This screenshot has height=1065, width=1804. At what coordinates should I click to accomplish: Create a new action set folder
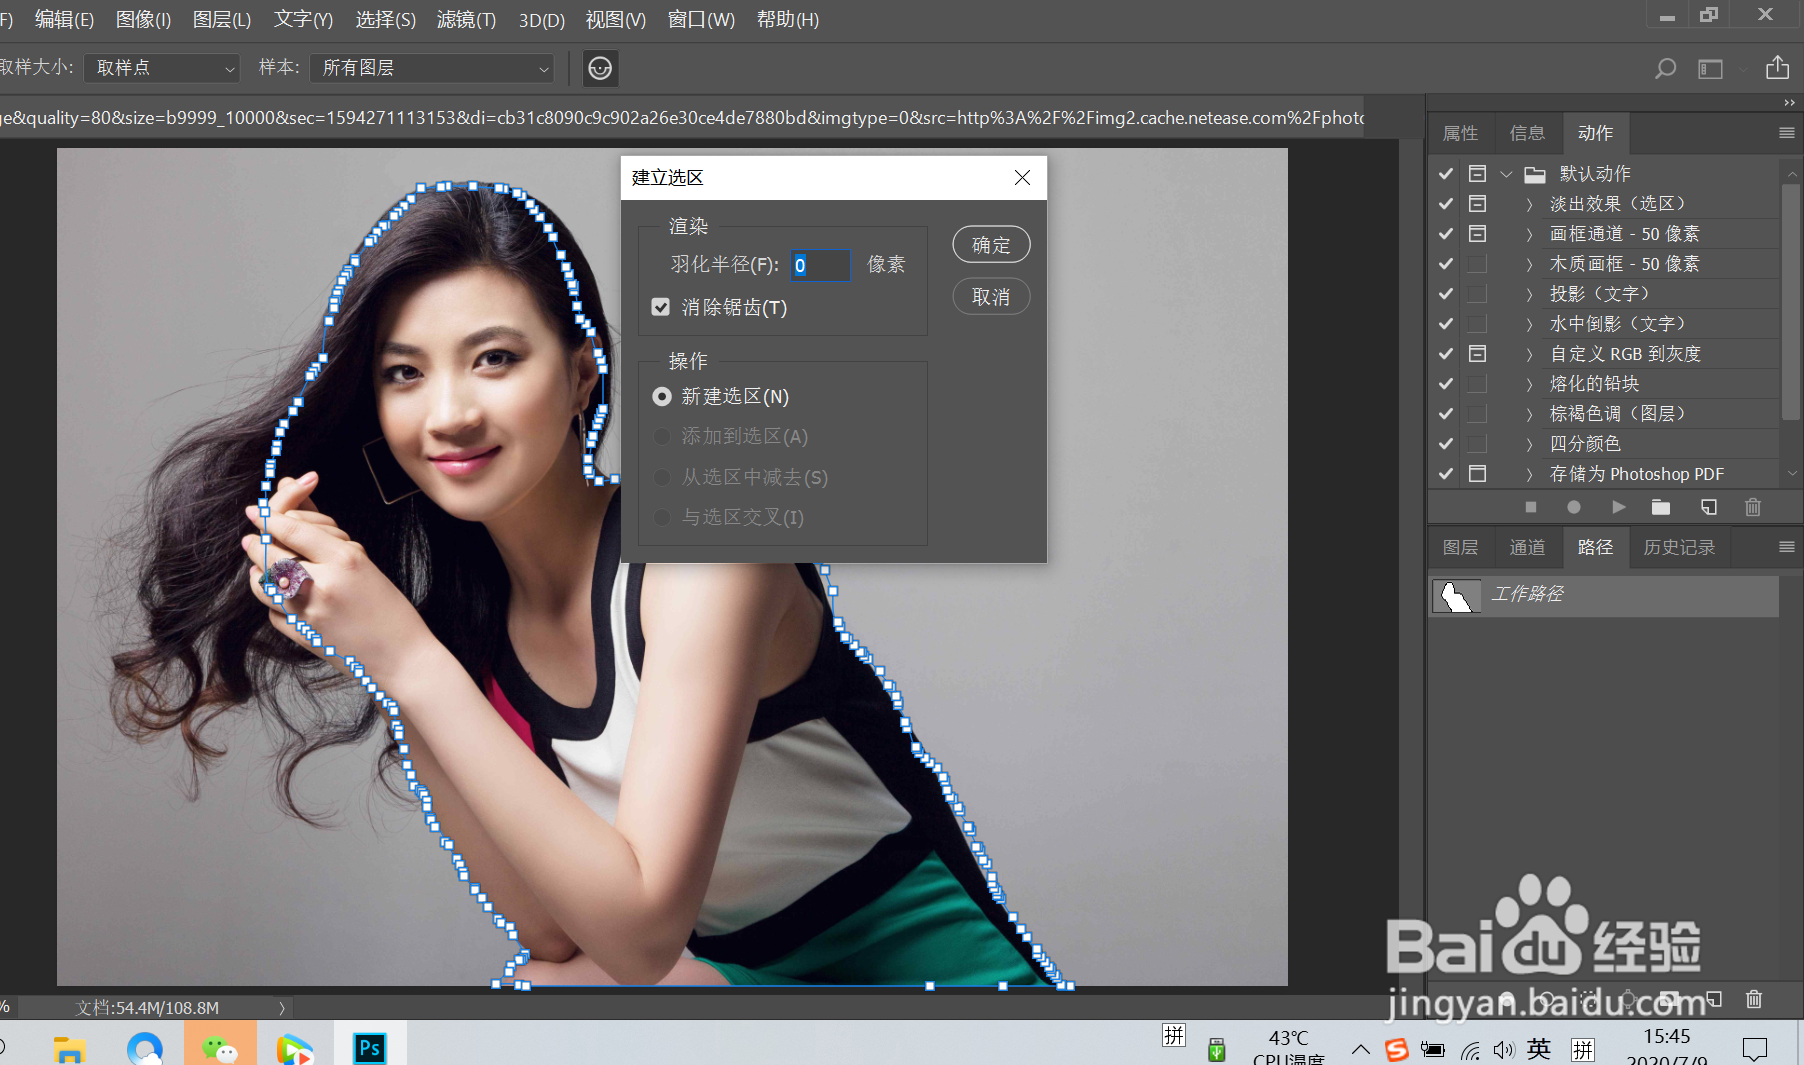[x=1661, y=507]
